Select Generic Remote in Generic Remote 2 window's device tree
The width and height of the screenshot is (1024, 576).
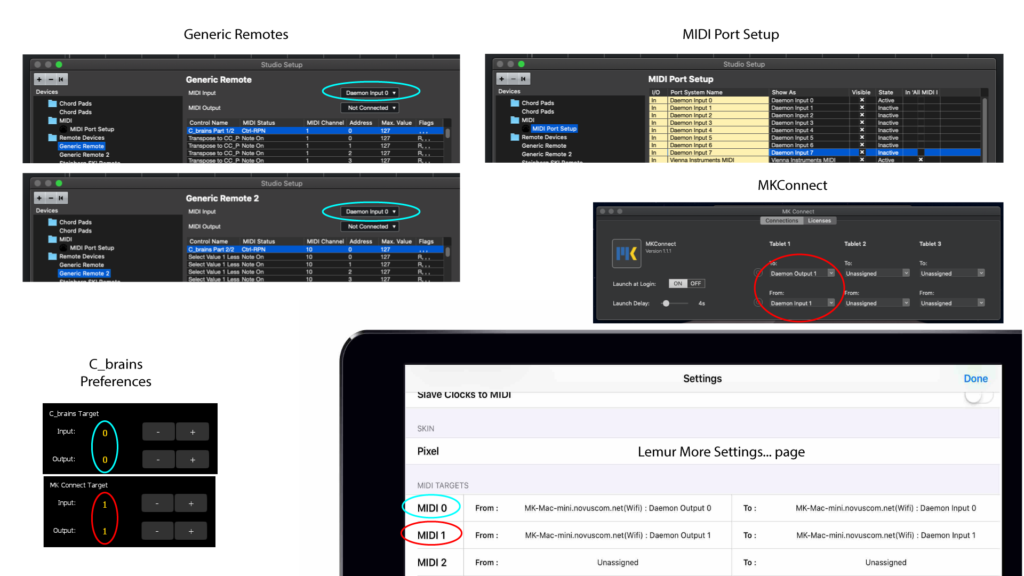coord(82,265)
